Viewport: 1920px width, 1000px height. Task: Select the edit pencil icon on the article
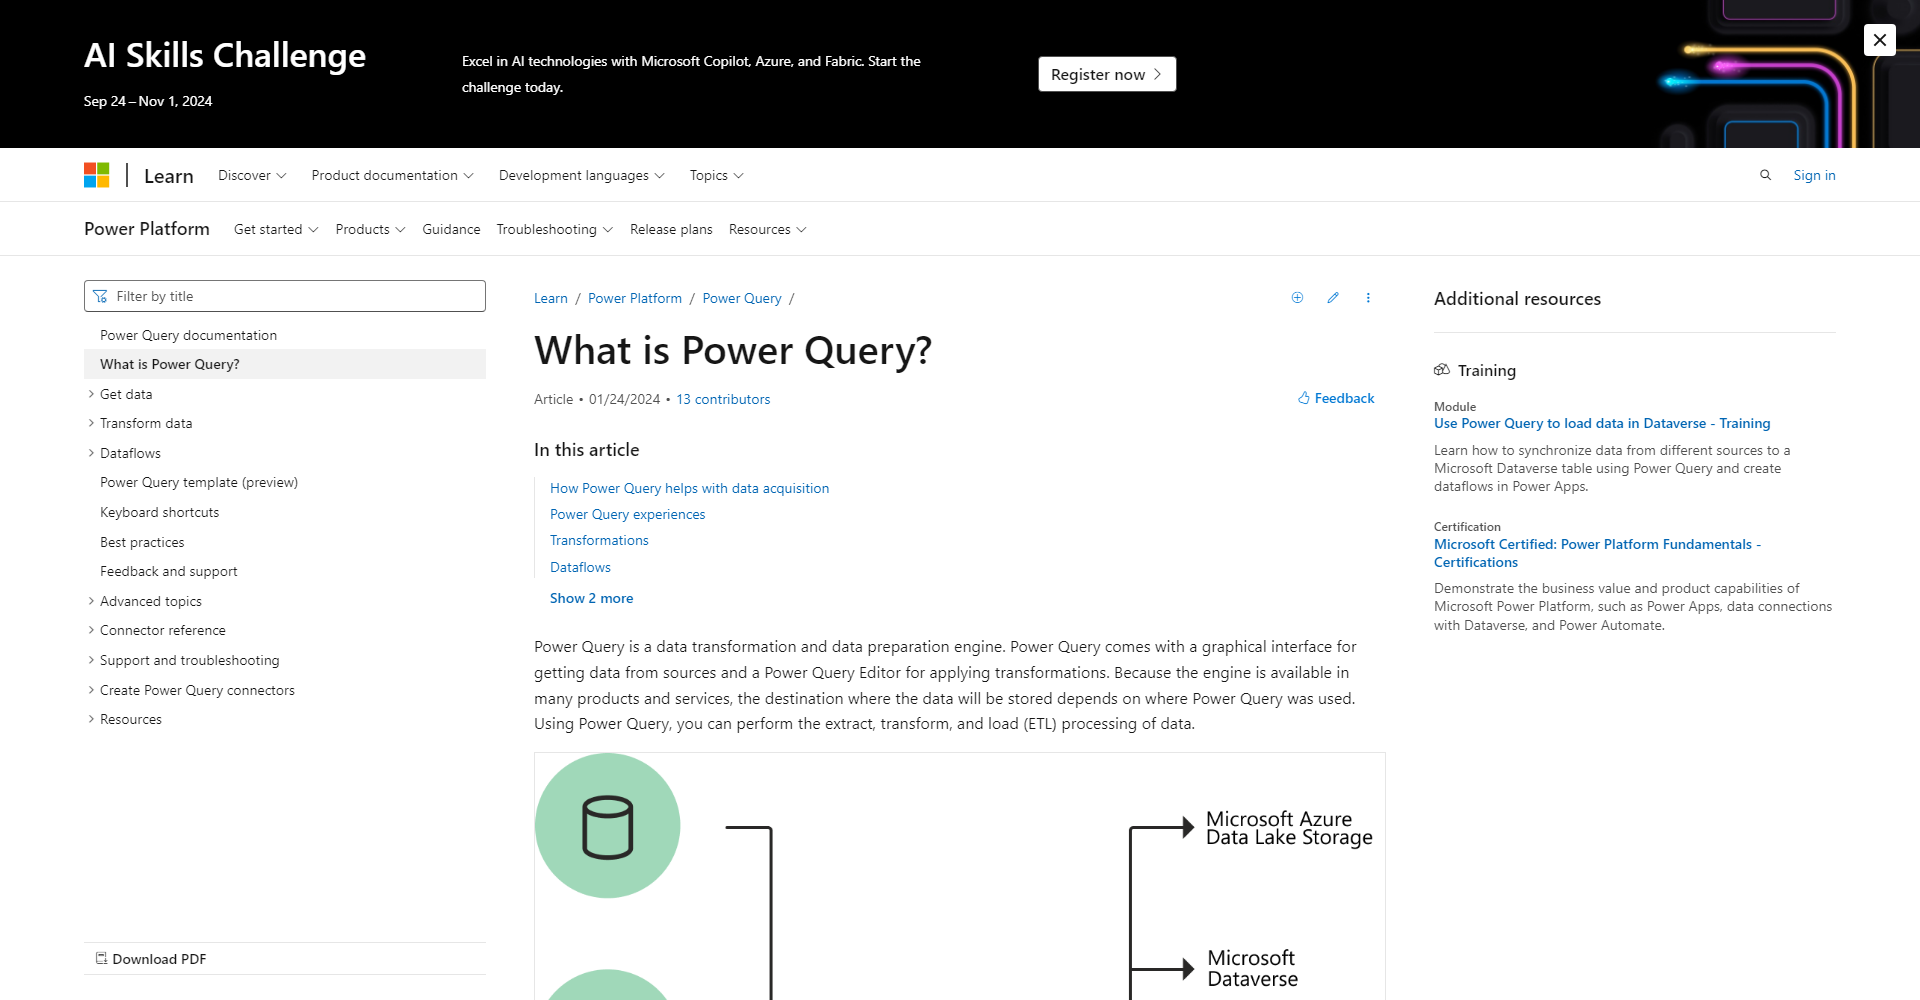1332,297
